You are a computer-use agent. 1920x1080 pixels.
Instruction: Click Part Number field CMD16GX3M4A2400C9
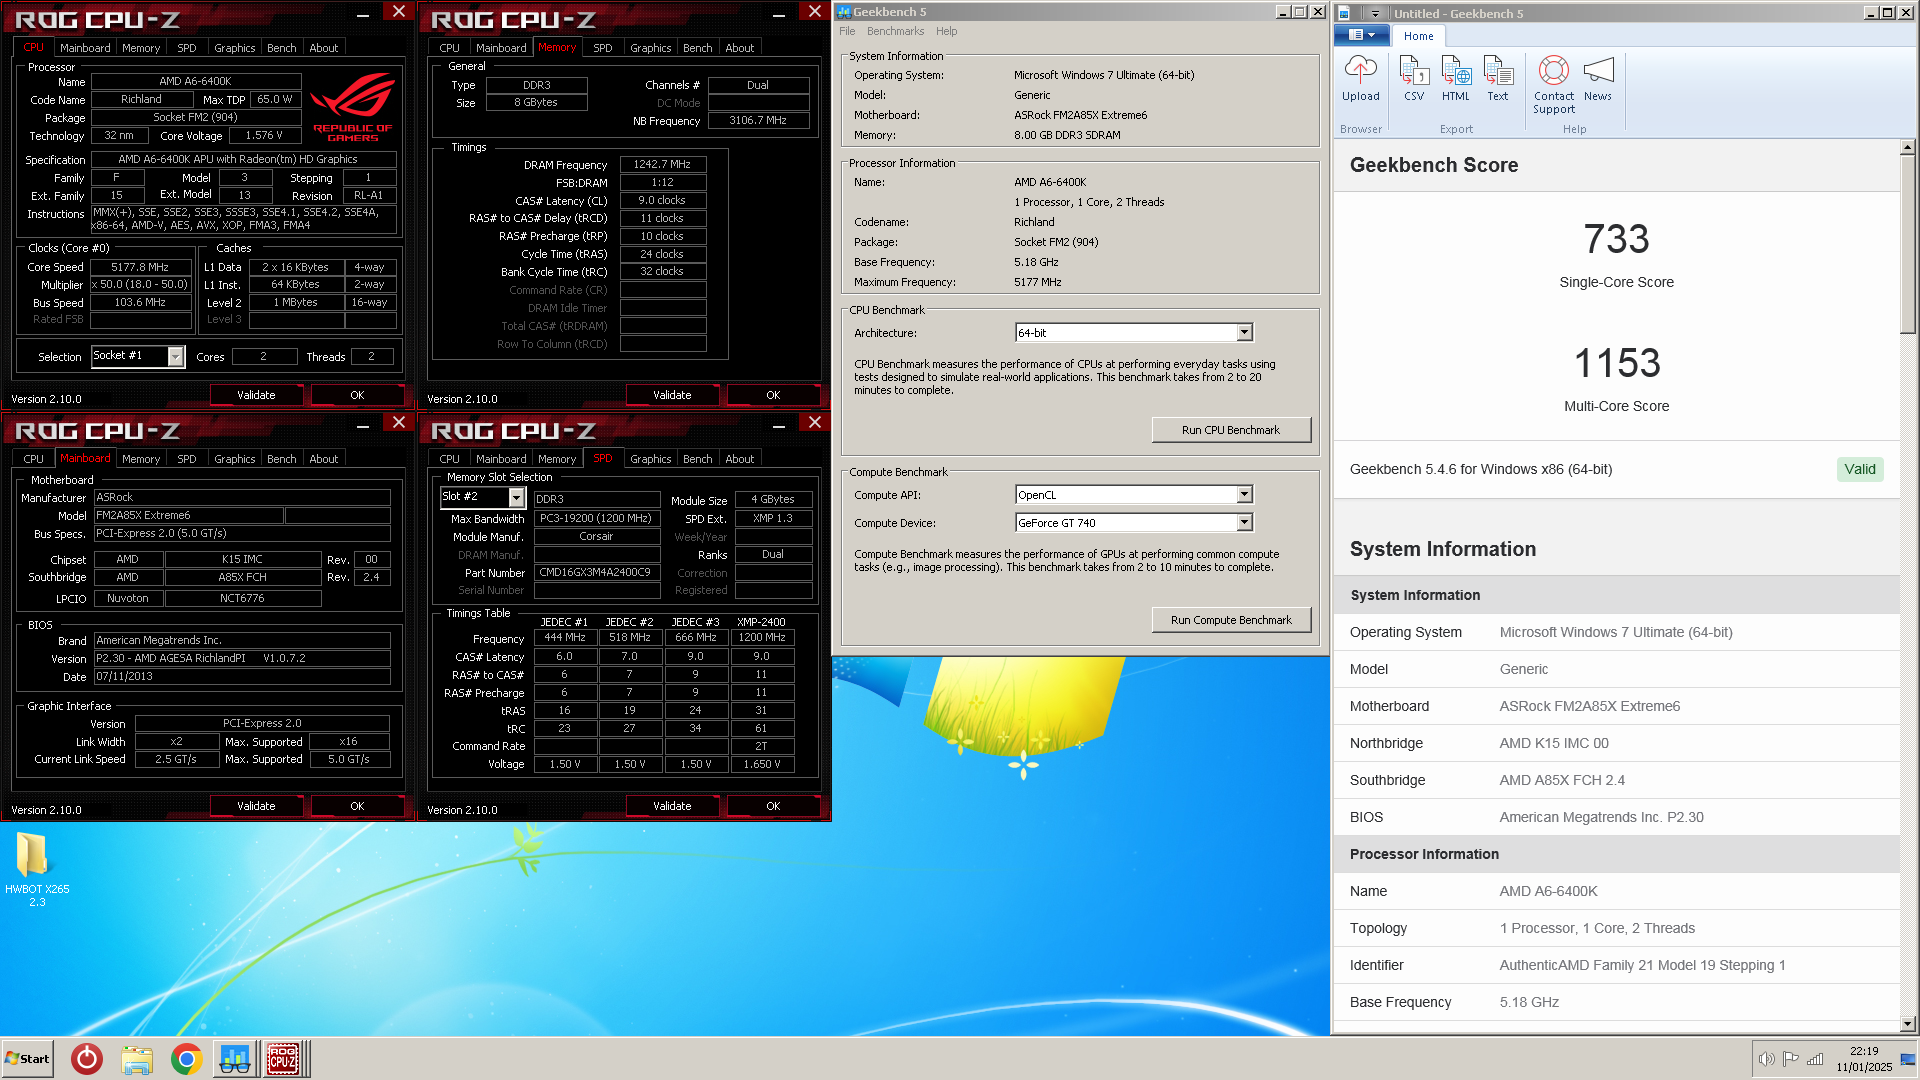[597, 573]
